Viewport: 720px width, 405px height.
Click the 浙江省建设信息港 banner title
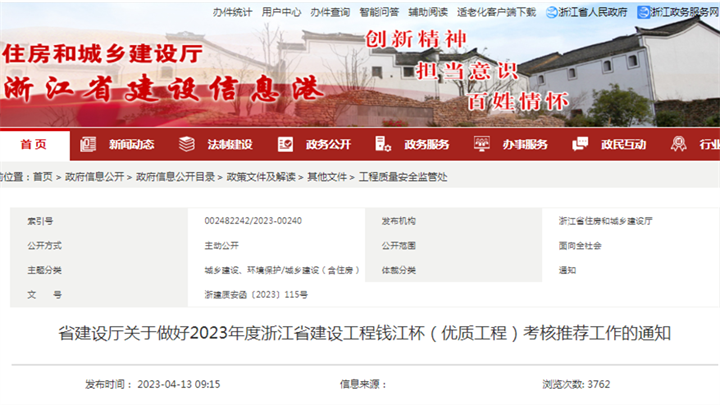[160, 88]
